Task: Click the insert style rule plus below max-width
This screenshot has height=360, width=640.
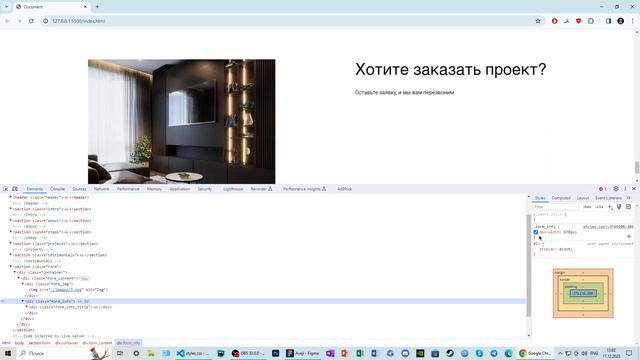Action: click(x=629, y=236)
